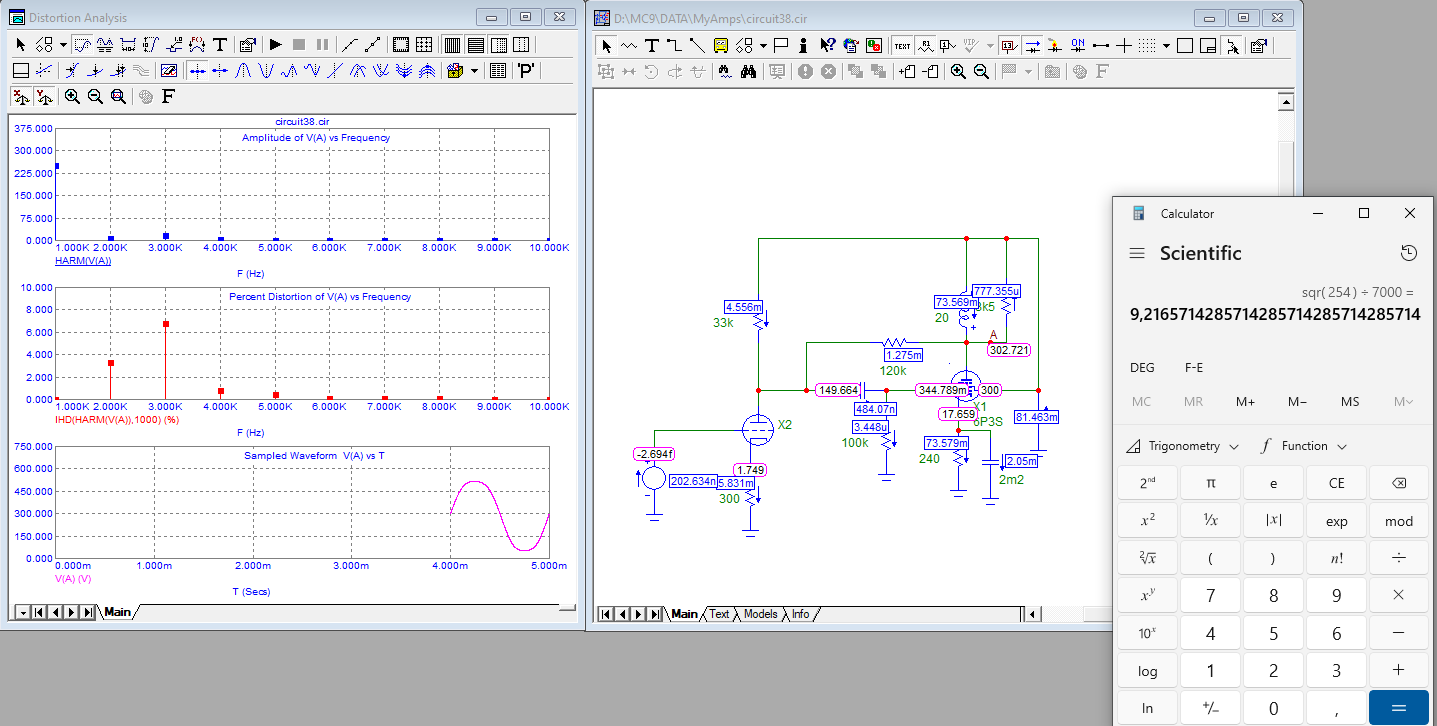The width and height of the screenshot is (1437, 726).
Task: Toggle DEG angle unit in Calculator
Action: pos(1142,367)
